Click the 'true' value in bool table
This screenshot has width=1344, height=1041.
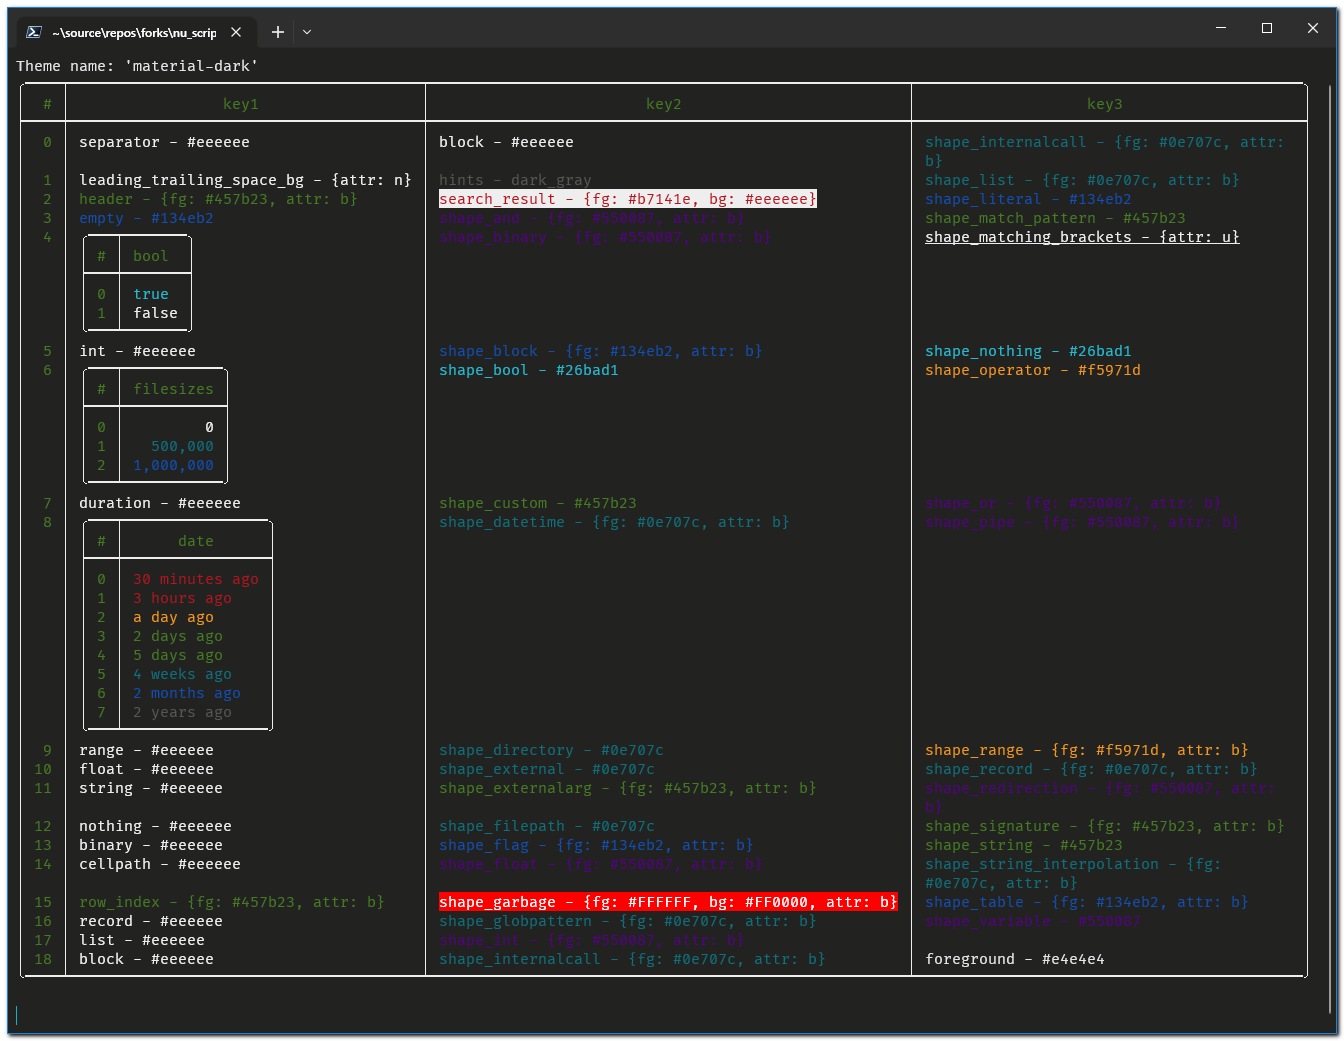151,294
